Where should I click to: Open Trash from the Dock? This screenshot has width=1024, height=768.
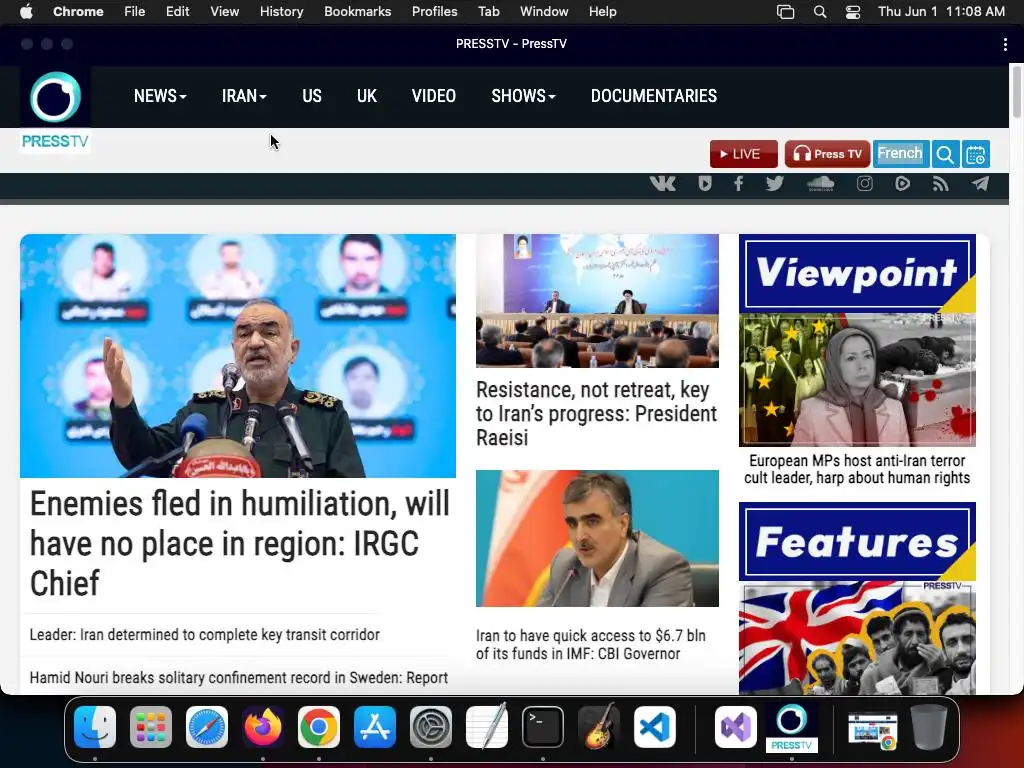tap(929, 727)
